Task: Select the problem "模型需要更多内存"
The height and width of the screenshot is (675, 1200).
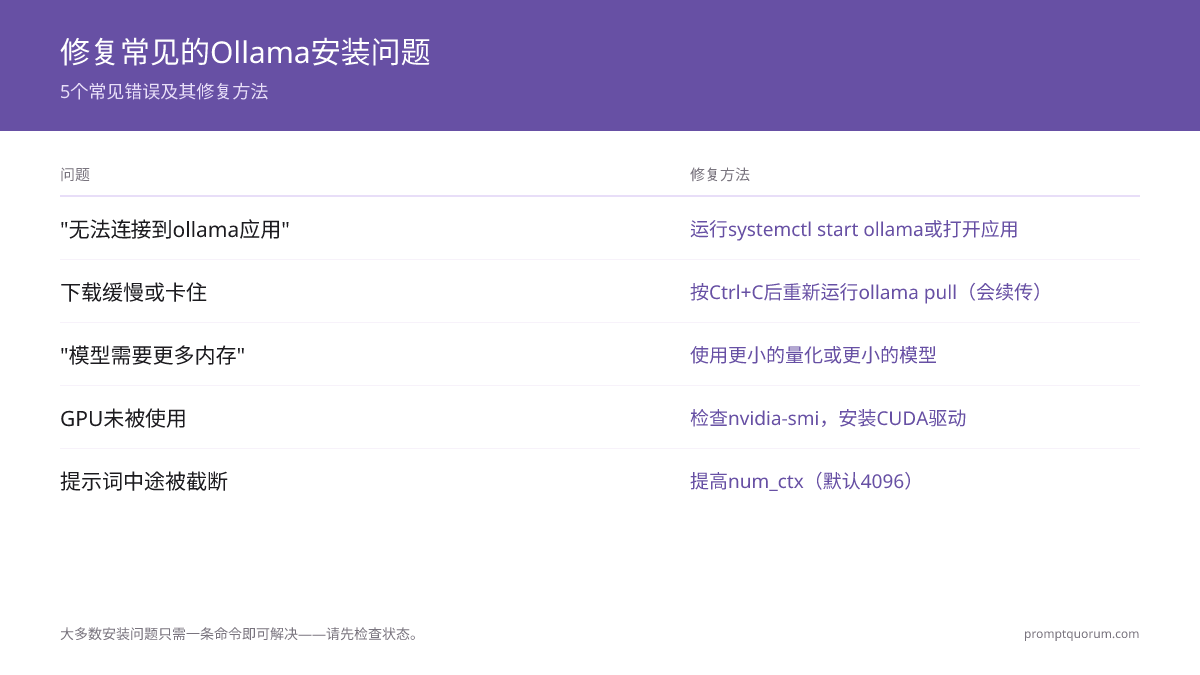Action: [153, 355]
